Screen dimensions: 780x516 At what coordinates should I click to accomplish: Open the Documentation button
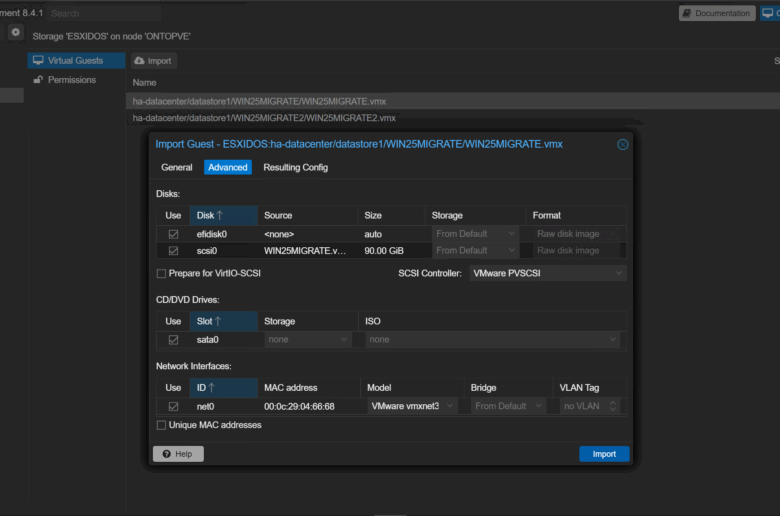pos(717,13)
